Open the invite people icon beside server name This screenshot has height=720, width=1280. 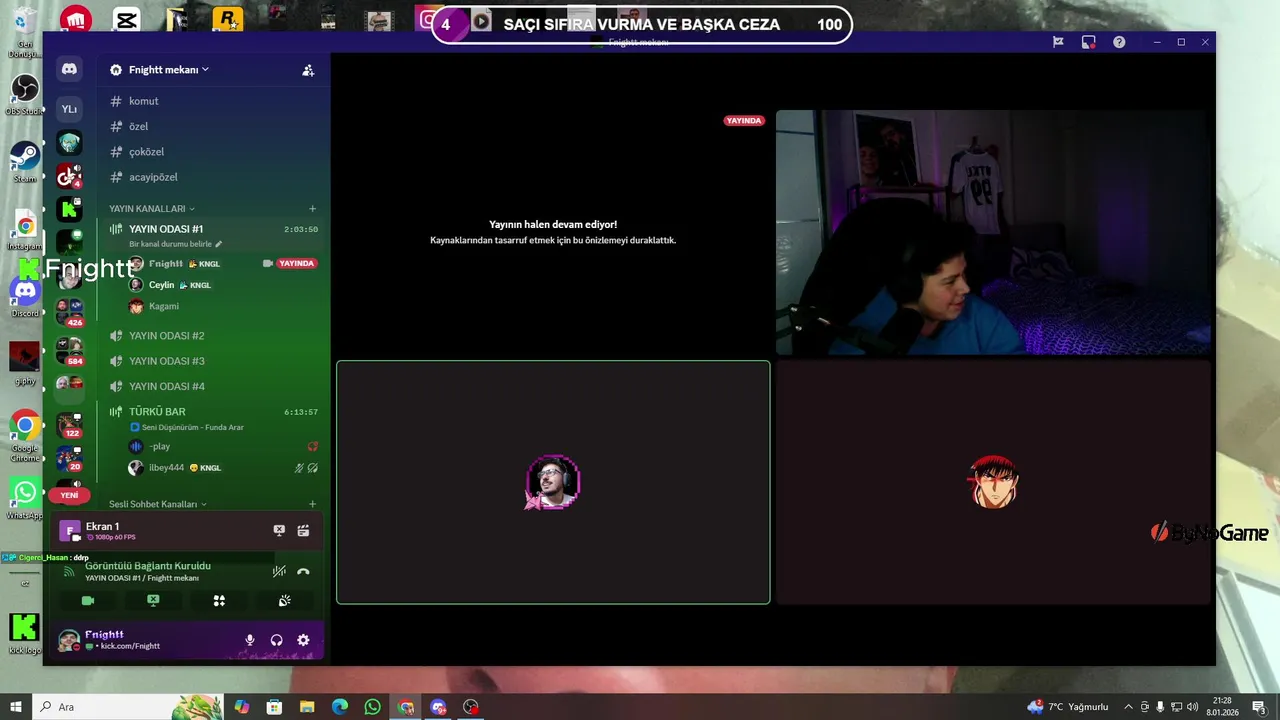tap(308, 70)
